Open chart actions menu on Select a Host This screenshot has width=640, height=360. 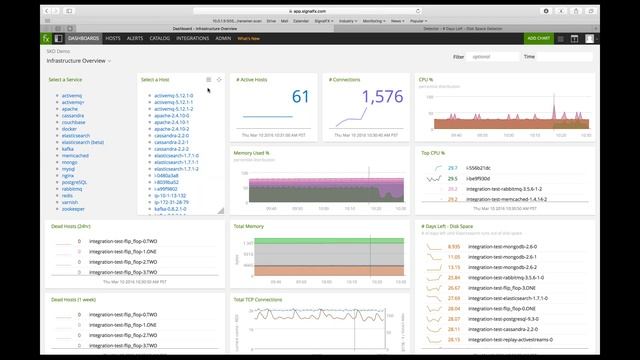point(209,80)
